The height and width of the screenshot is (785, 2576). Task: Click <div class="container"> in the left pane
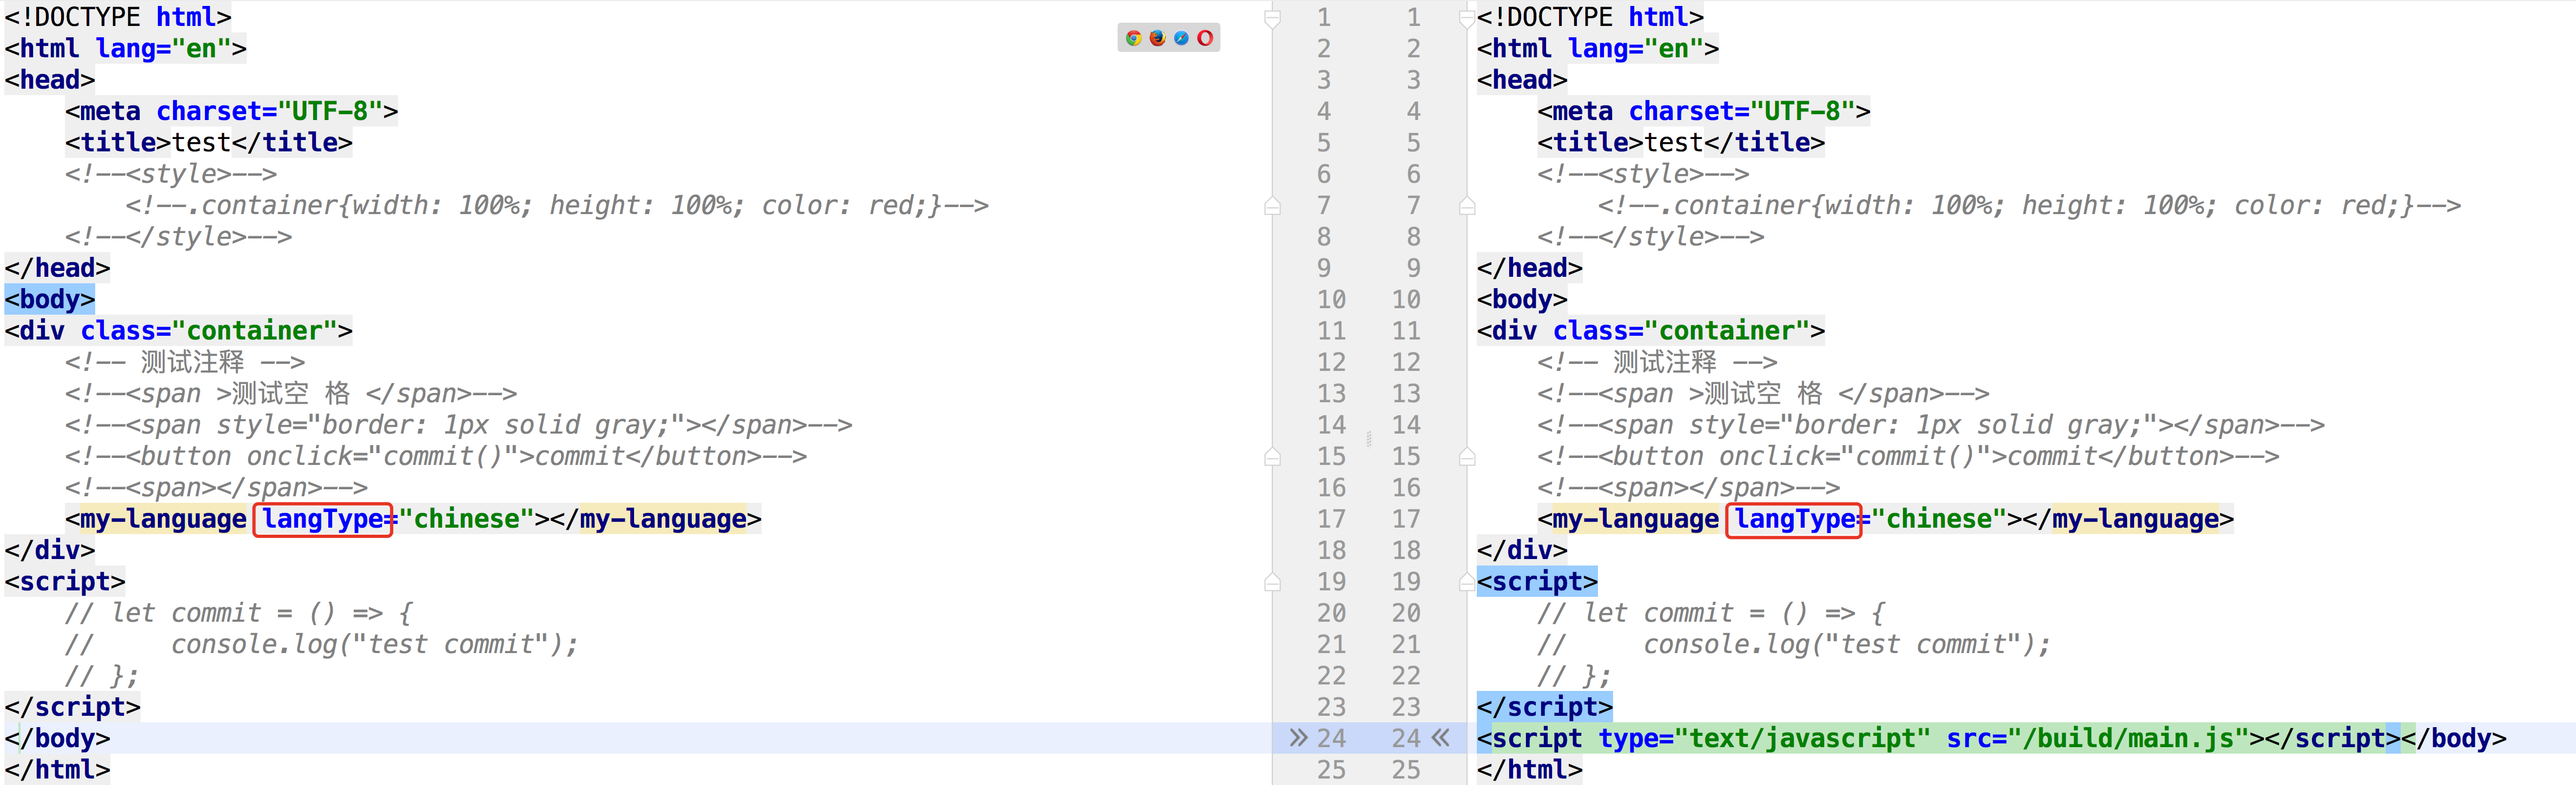click(x=178, y=330)
